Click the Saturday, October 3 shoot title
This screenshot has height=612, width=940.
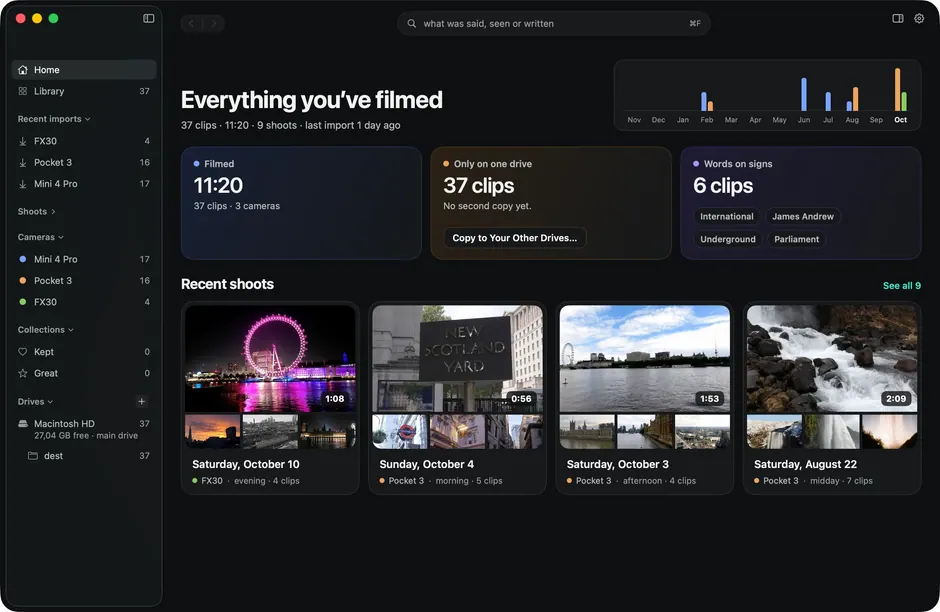[617, 465]
